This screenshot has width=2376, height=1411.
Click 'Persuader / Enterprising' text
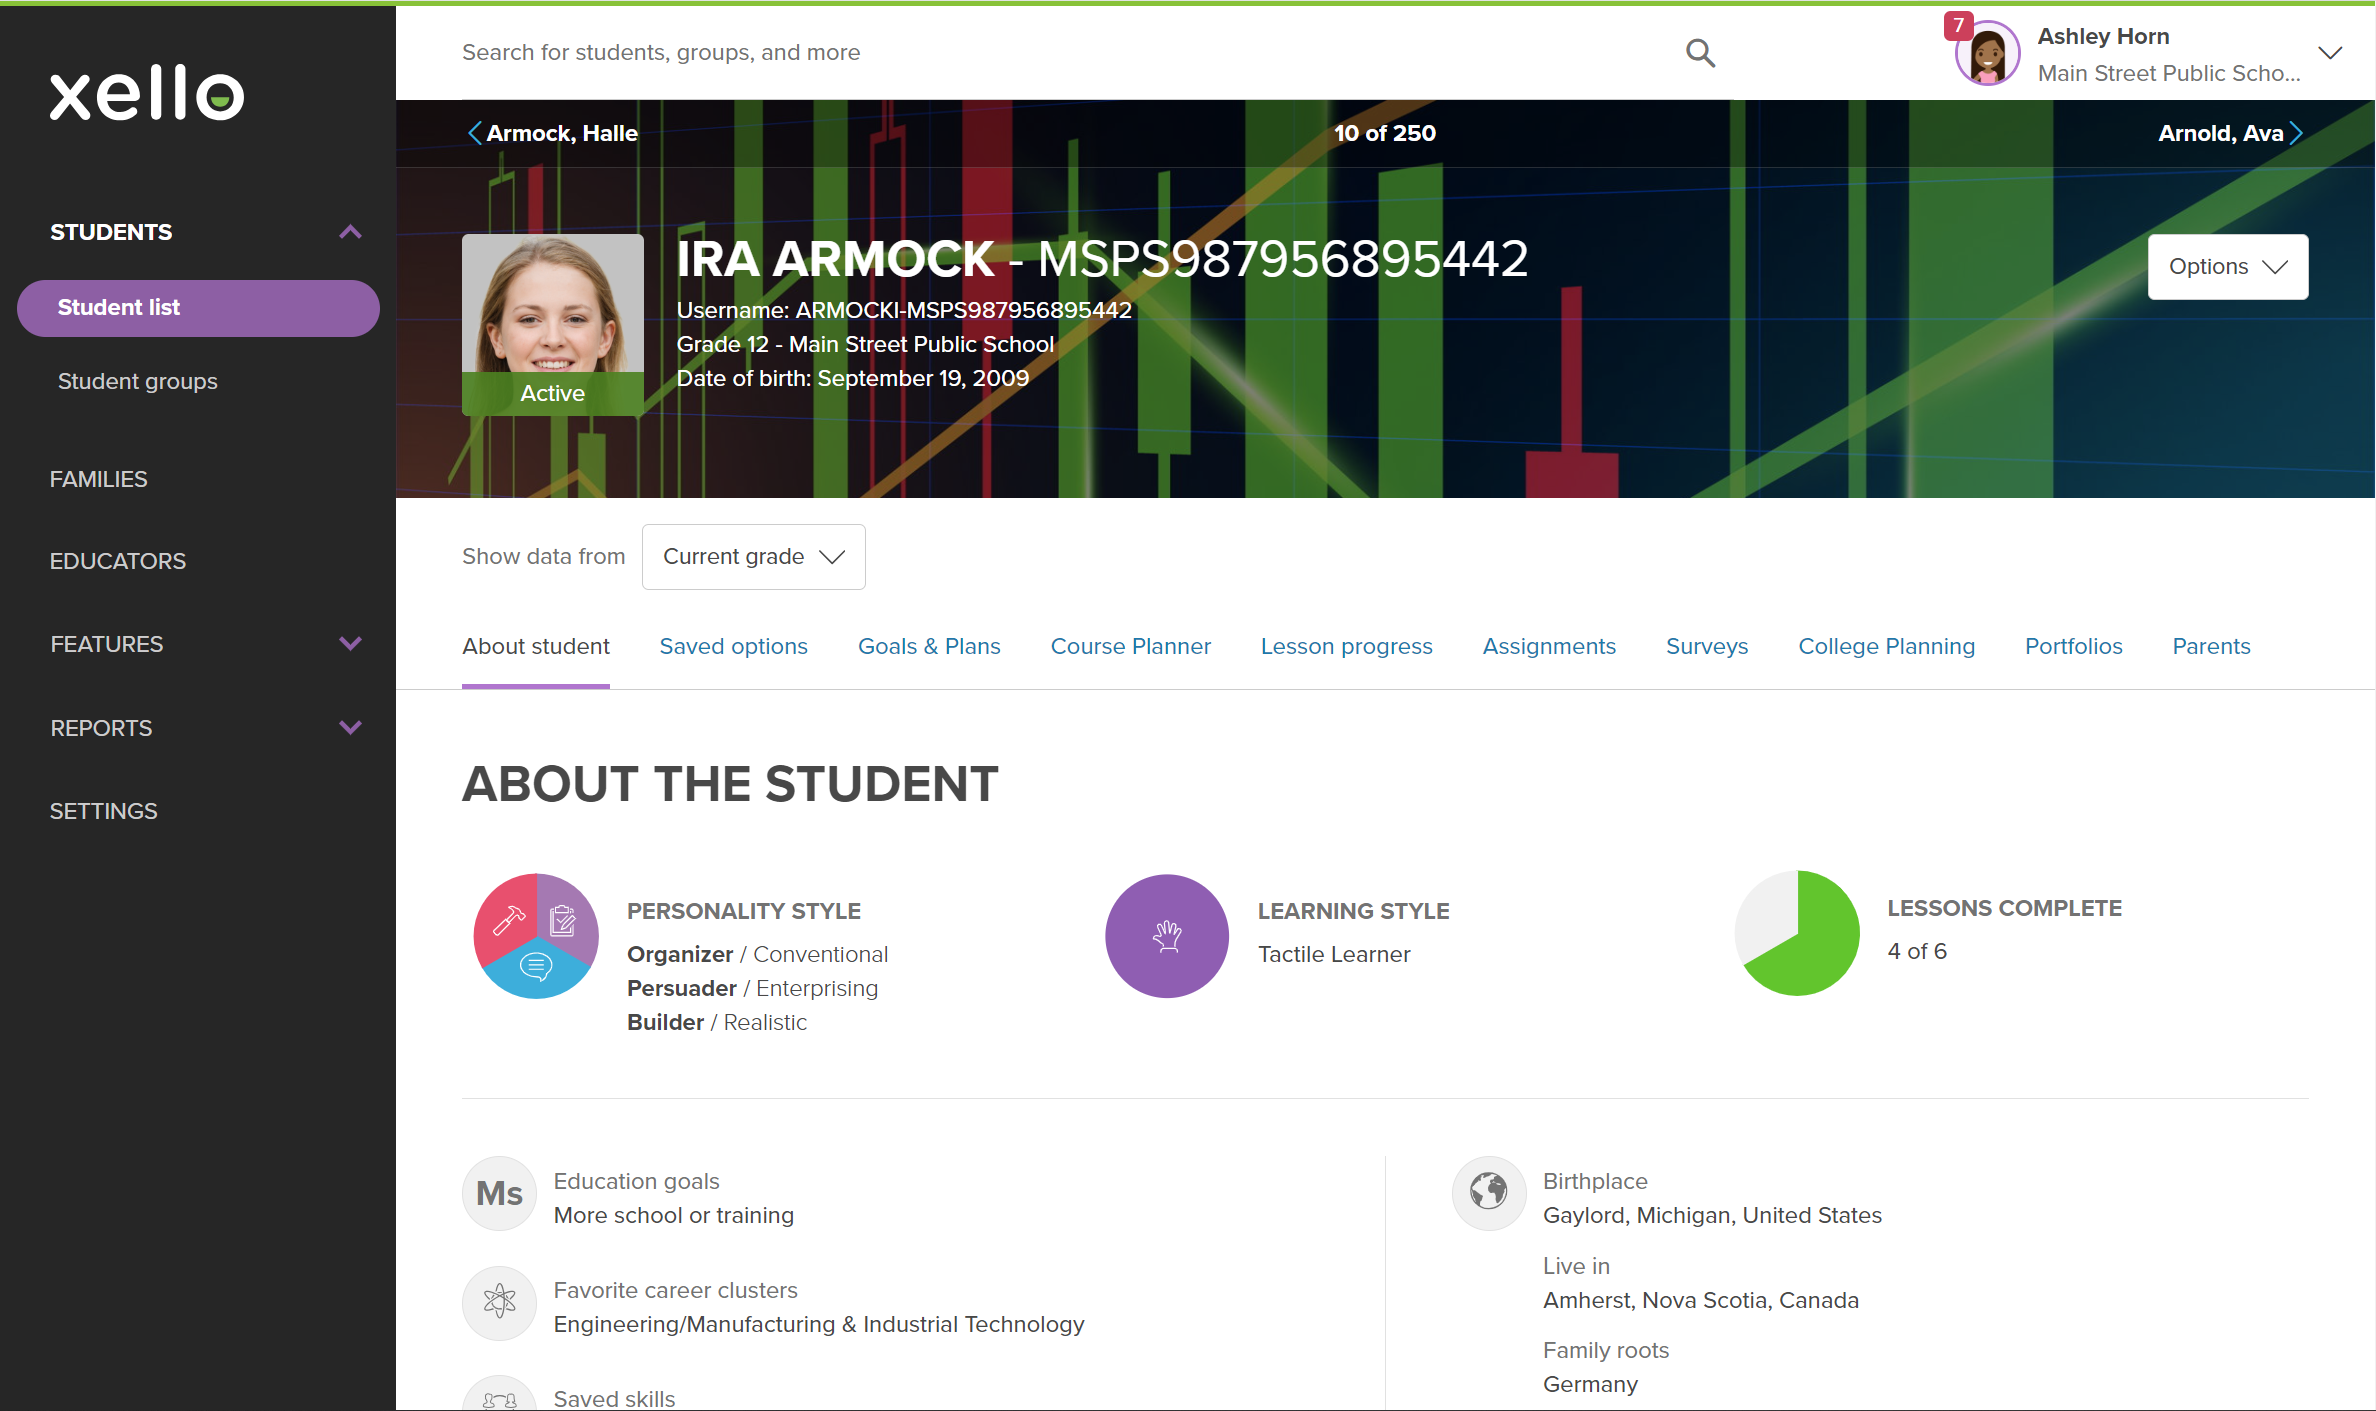pos(752,988)
